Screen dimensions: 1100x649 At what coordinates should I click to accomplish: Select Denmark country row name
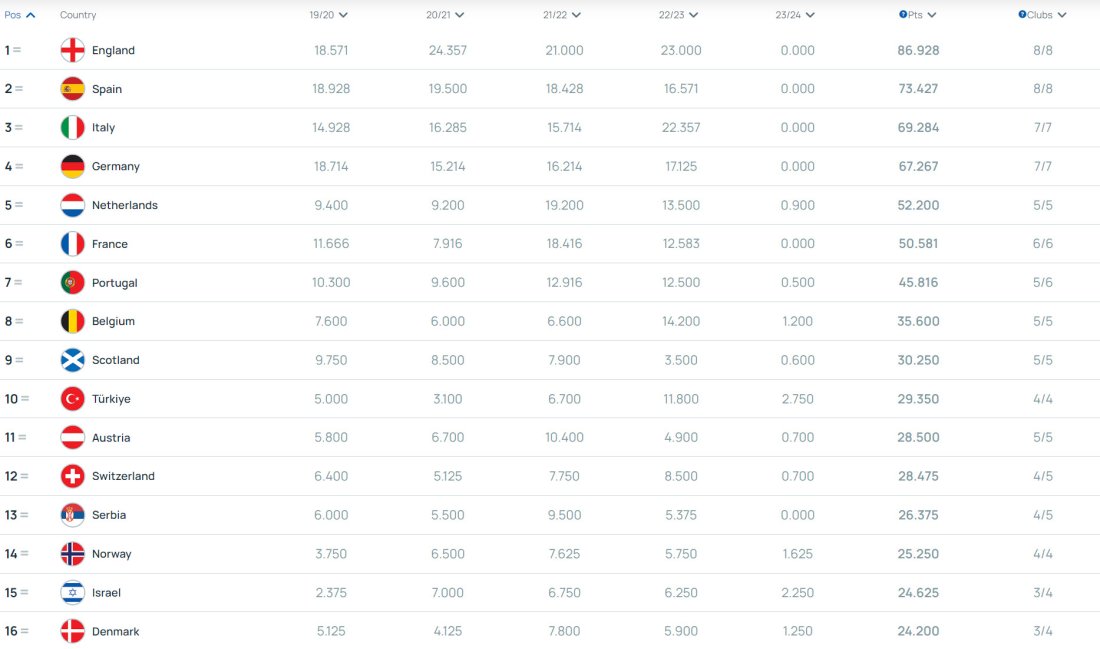pyautogui.click(x=115, y=631)
